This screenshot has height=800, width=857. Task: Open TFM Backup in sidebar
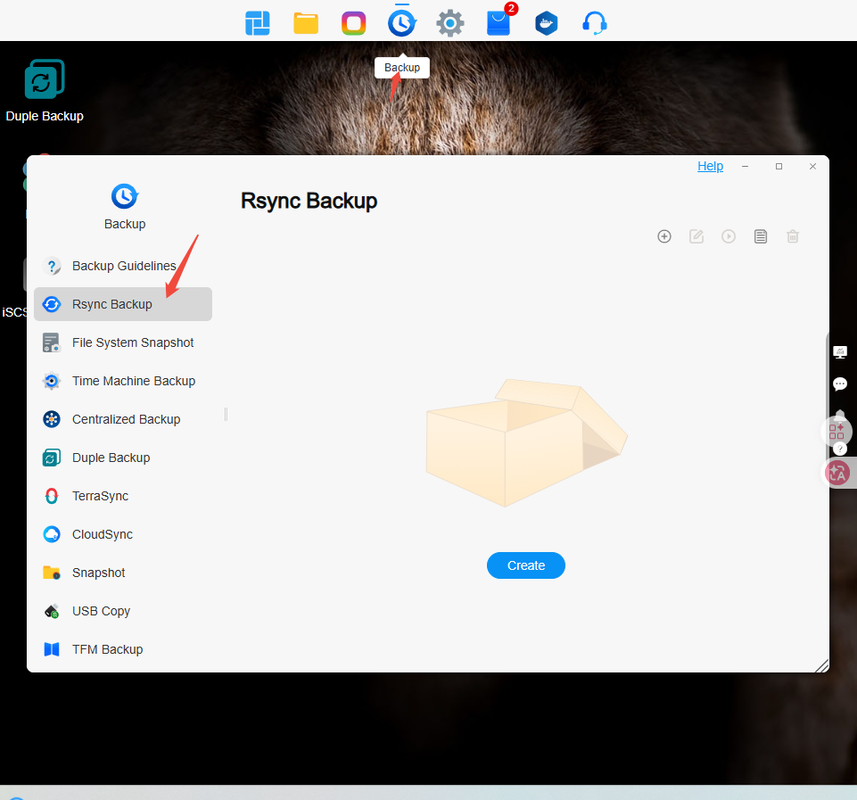point(123,649)
